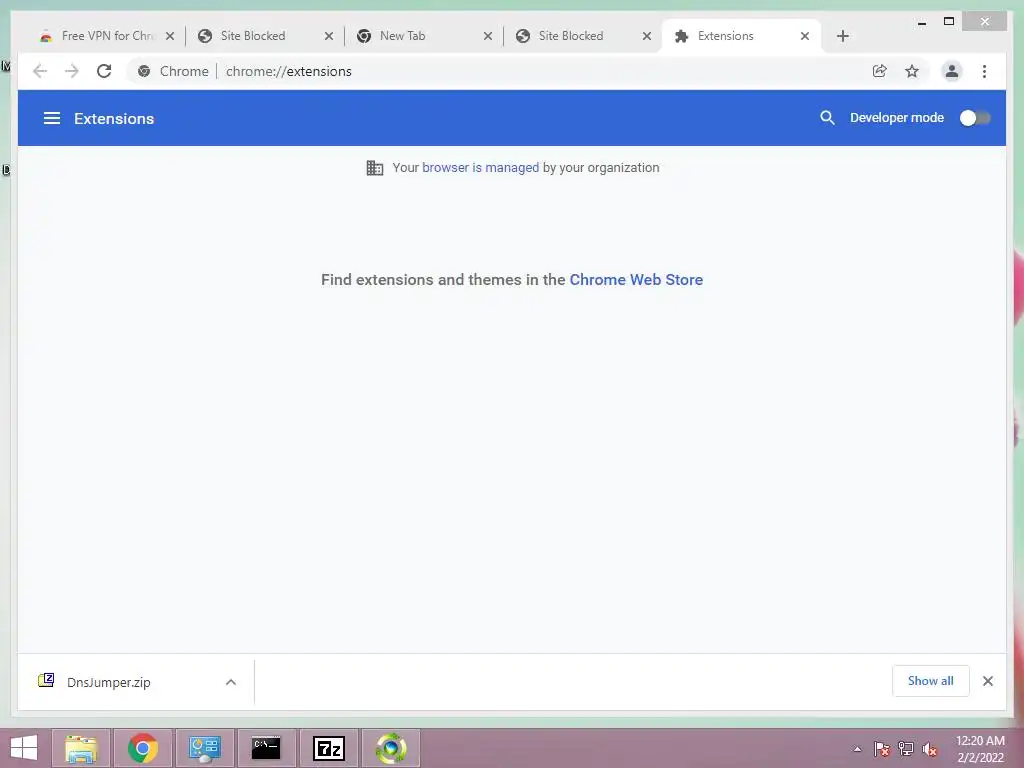This screenshot has width=1024, height=768.
Task: Search extensions with the magnifier icon
Action: (827, 118)
